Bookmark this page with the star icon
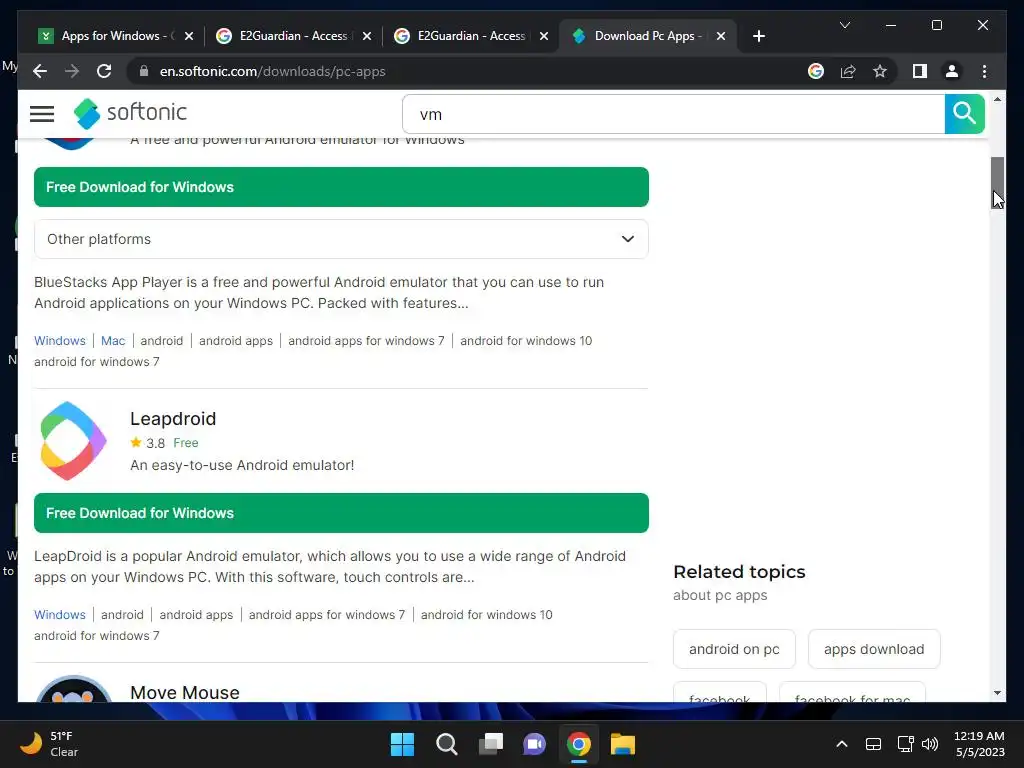The width and height of the screenshot is (1024, 768). point(880,71)
